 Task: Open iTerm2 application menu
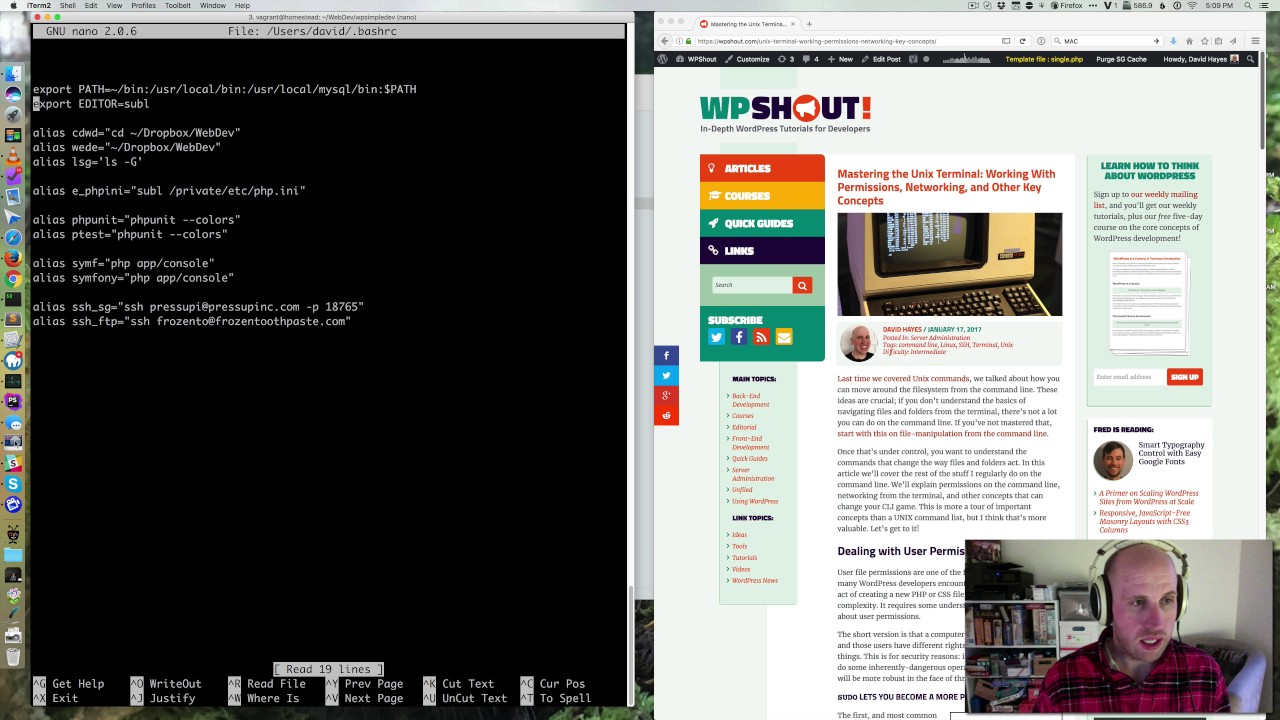(39, 5)
